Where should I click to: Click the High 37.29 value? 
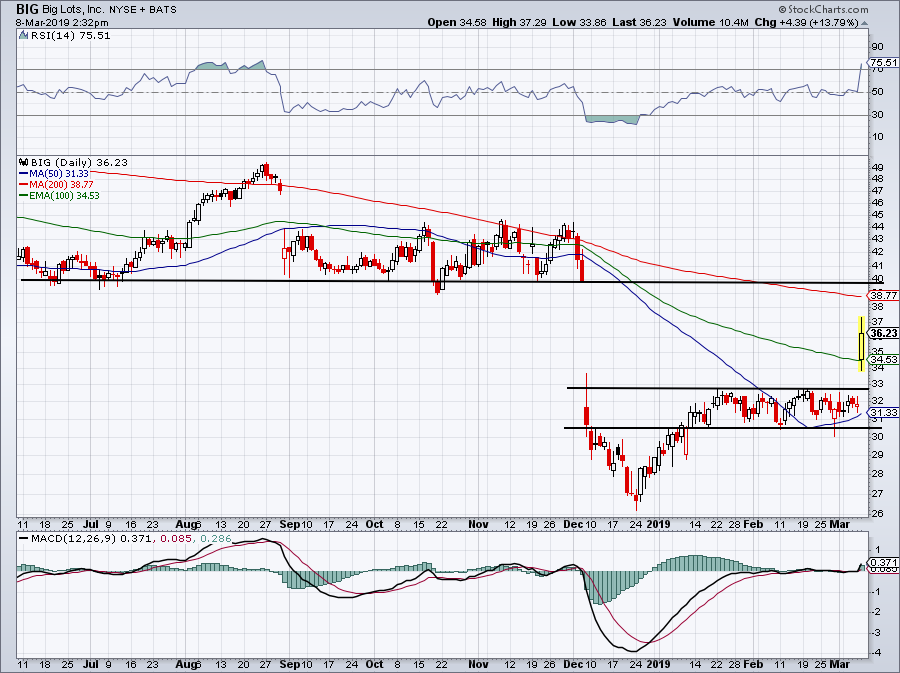click(519, 22)
